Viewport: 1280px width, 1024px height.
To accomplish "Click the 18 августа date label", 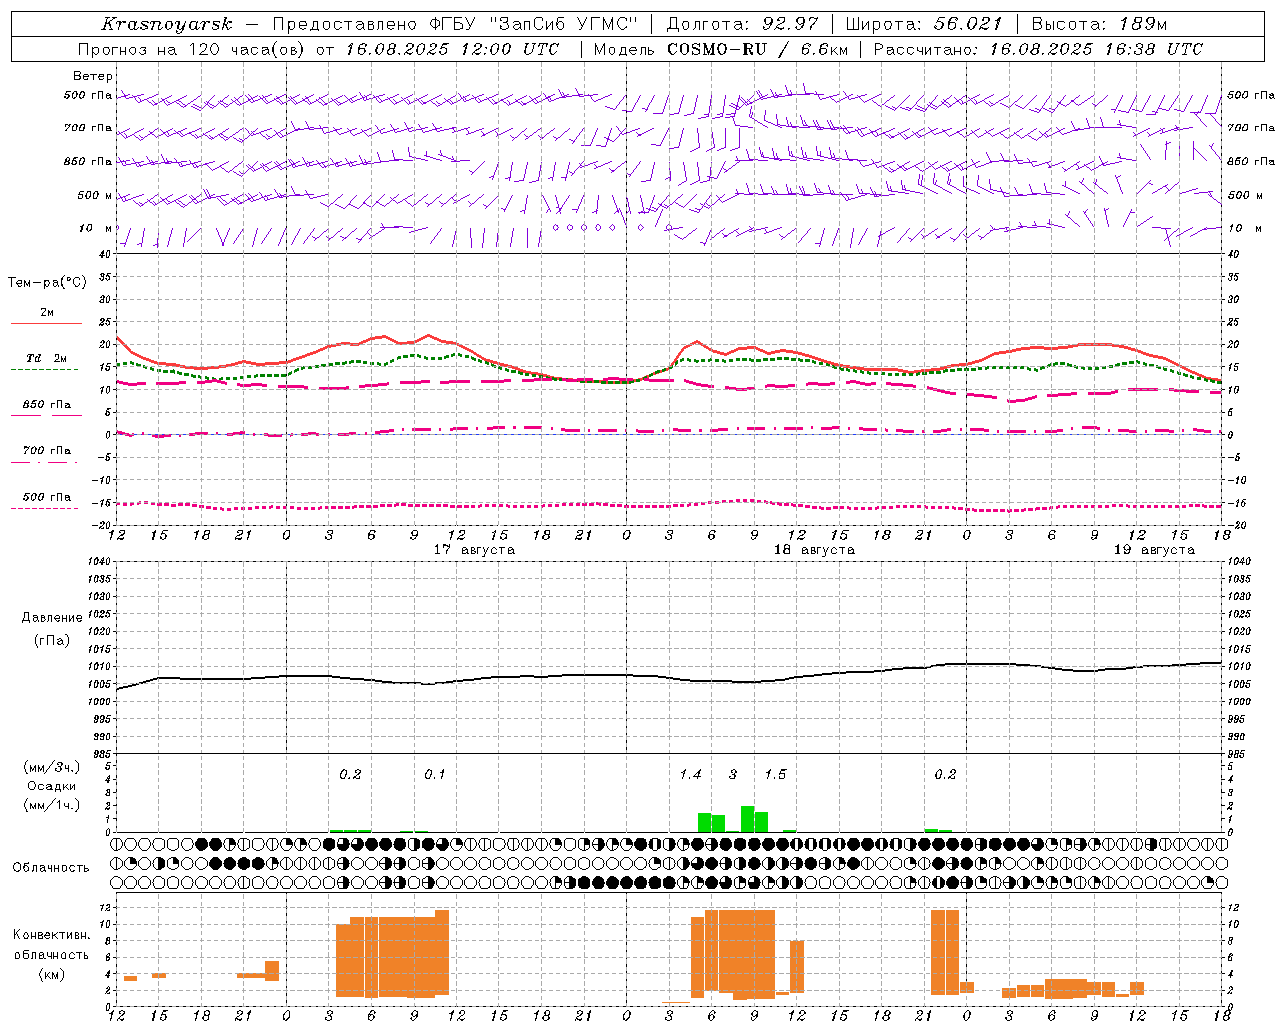I will [x=814, y=550].
